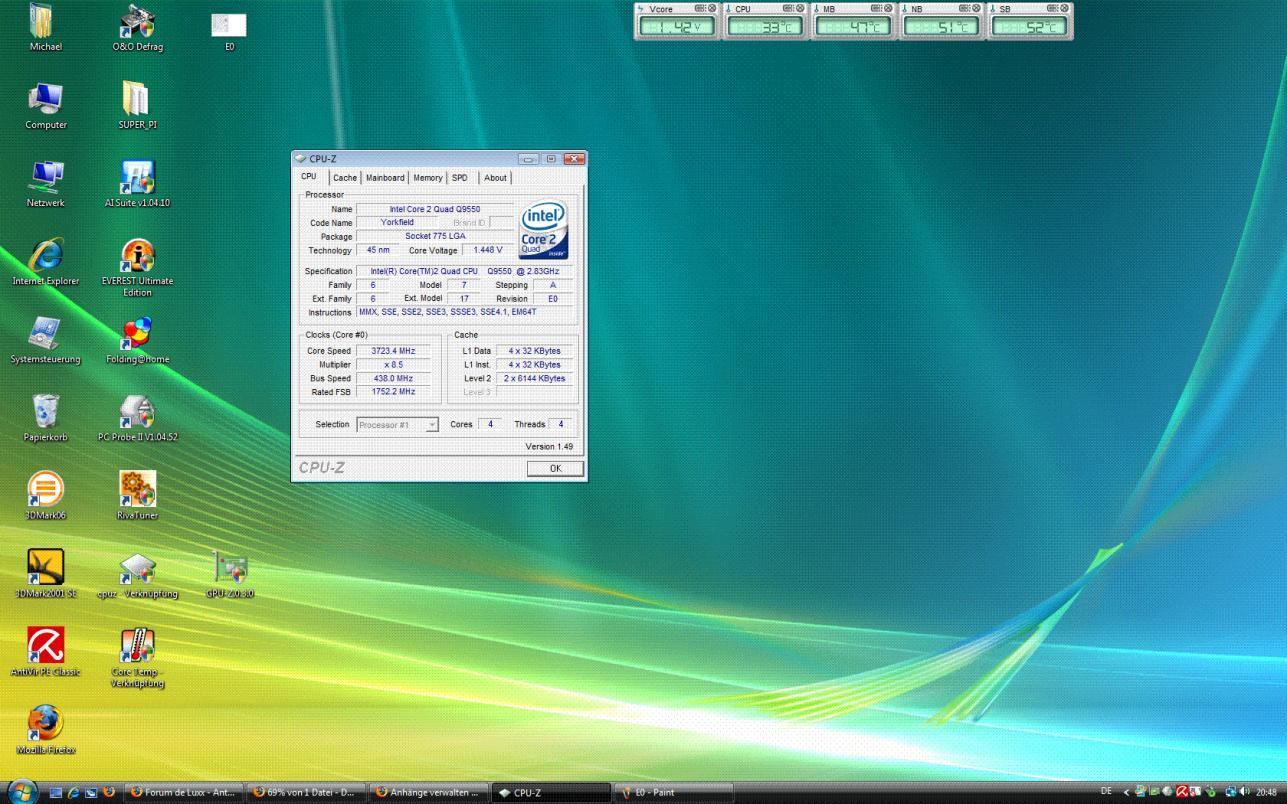Click the Name field Intel Core 2 Quad Q9550
Image resolution: width=1287 pixels, height=804 pixels.
click(435, 209)
